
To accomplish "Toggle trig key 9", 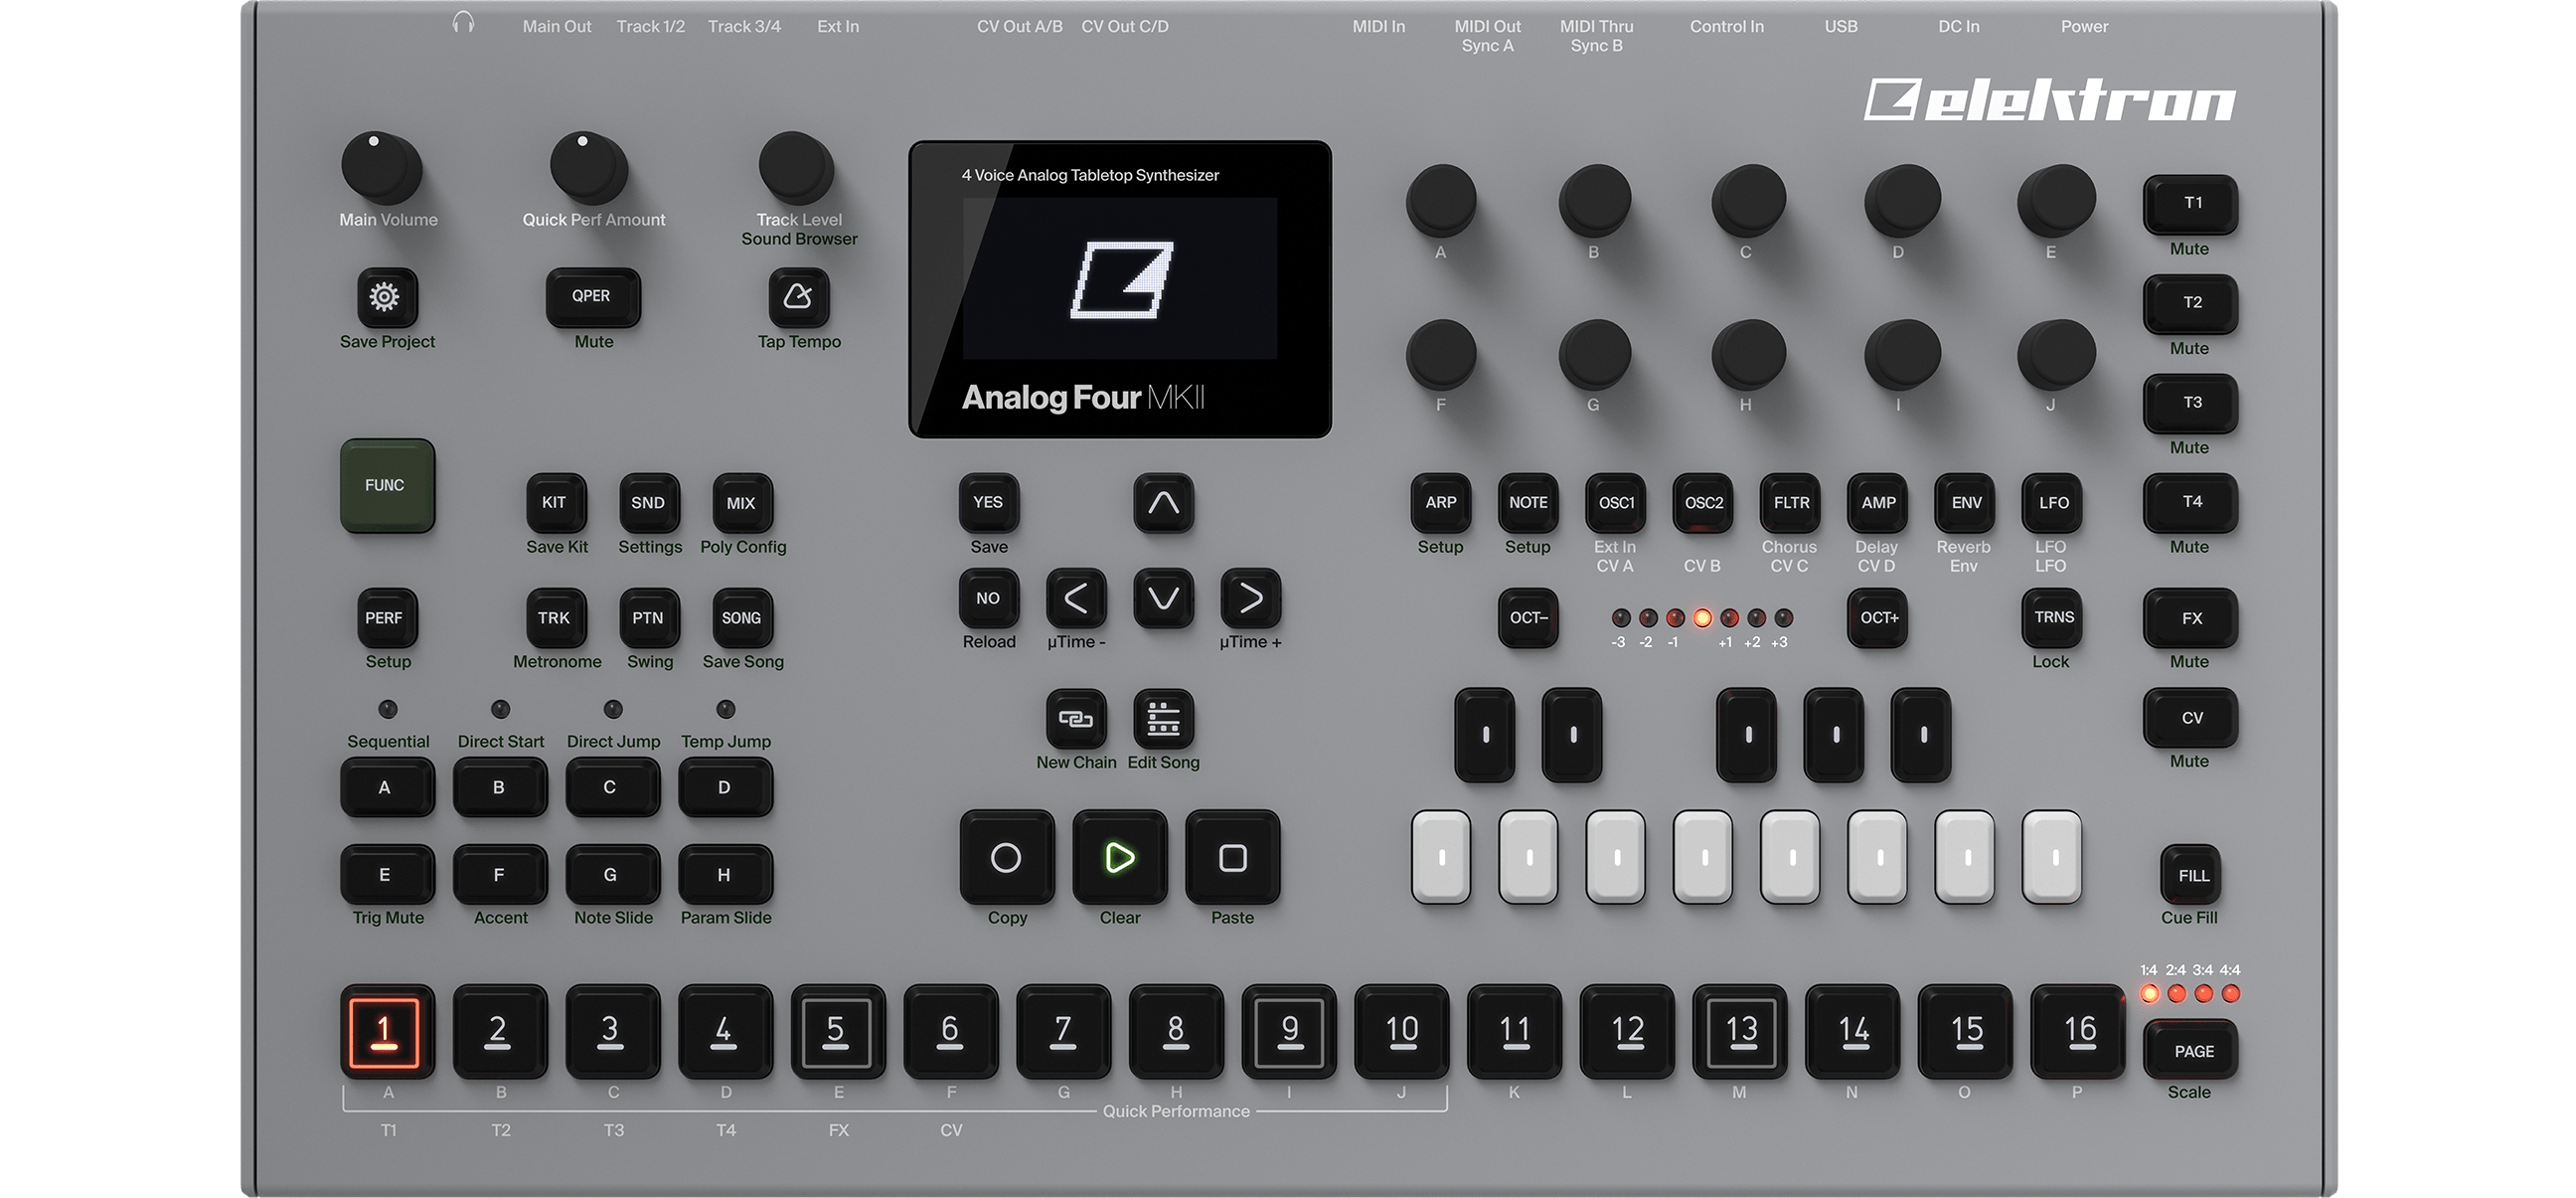I will tap(1289, 1032).
